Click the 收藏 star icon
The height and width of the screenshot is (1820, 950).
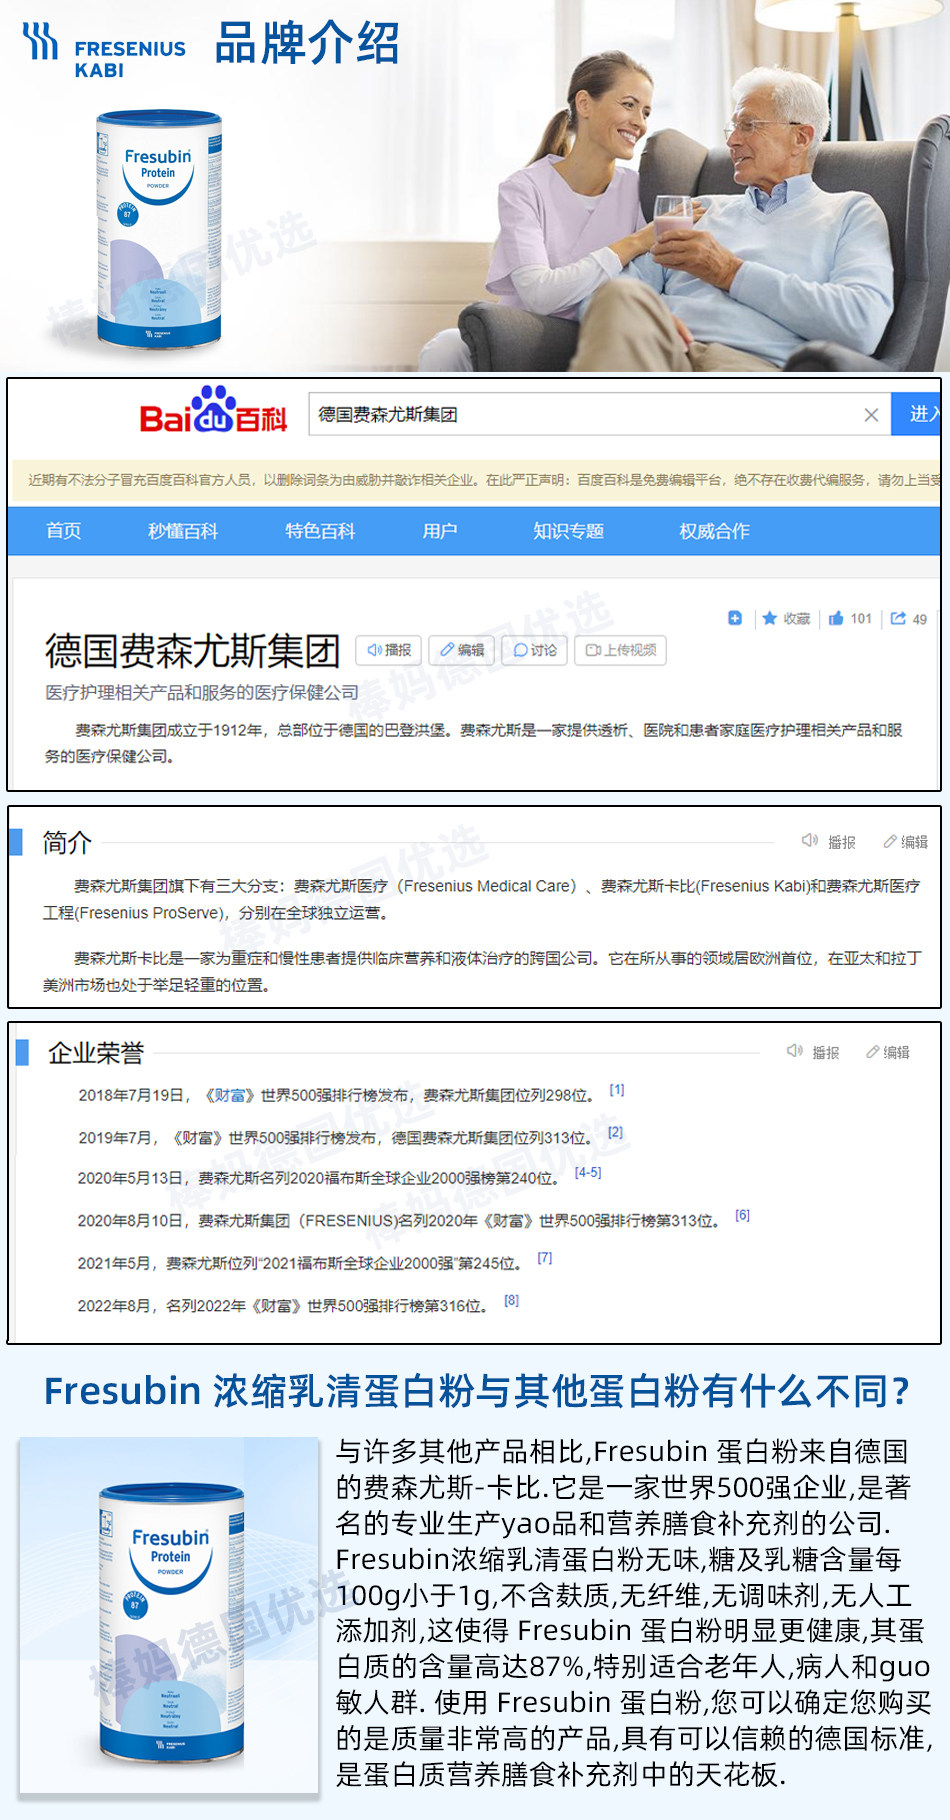(769, 618)
